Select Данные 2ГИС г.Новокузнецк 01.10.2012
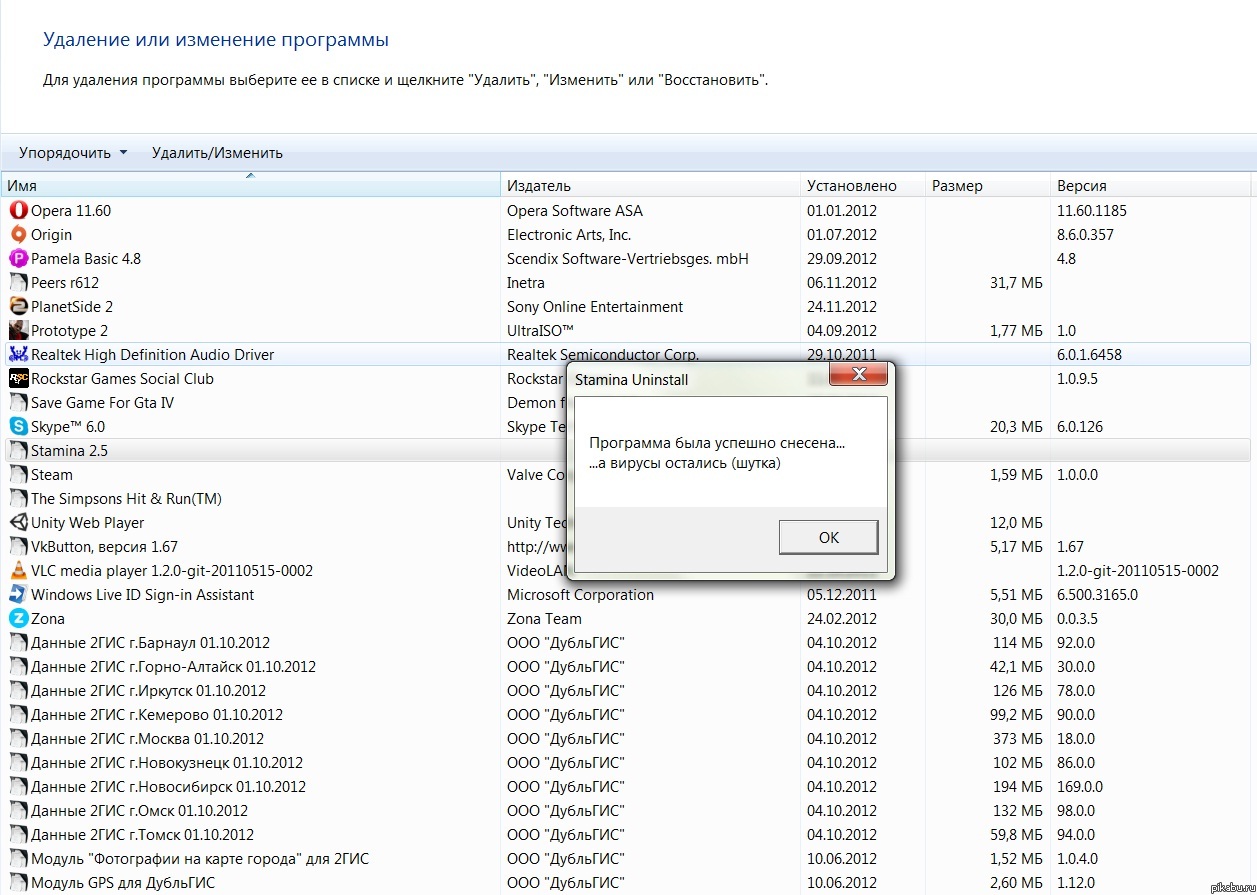The height and width of the screenshot is (895, 1257). tap(167, 762)
